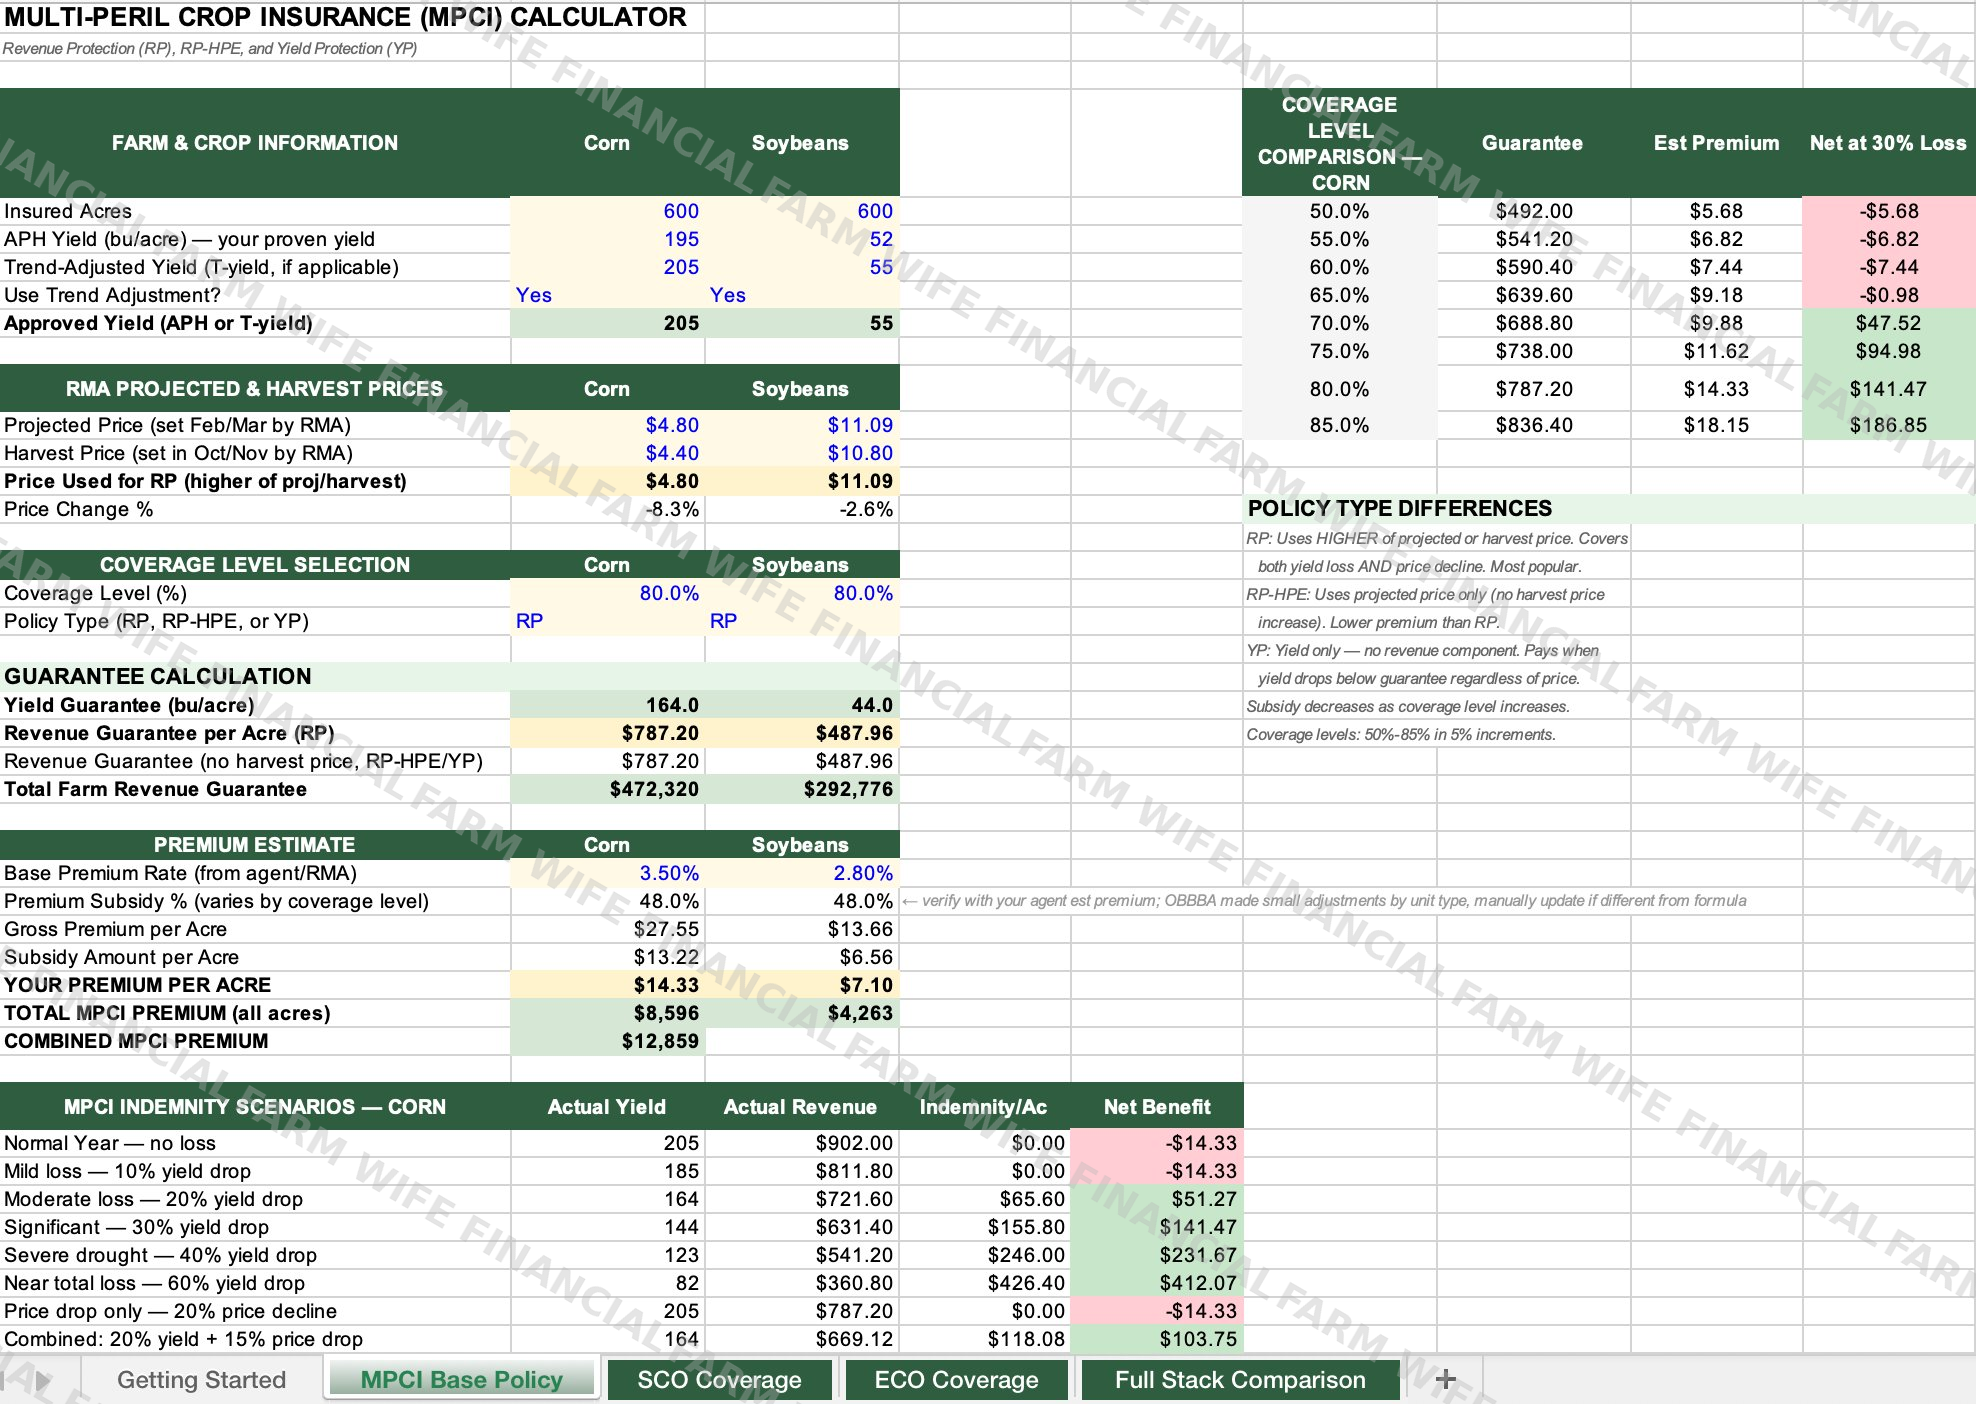Add a new sheet with the plus icon
This screenshot has height=1404, width=1976.
(x=1445, y=1380)
